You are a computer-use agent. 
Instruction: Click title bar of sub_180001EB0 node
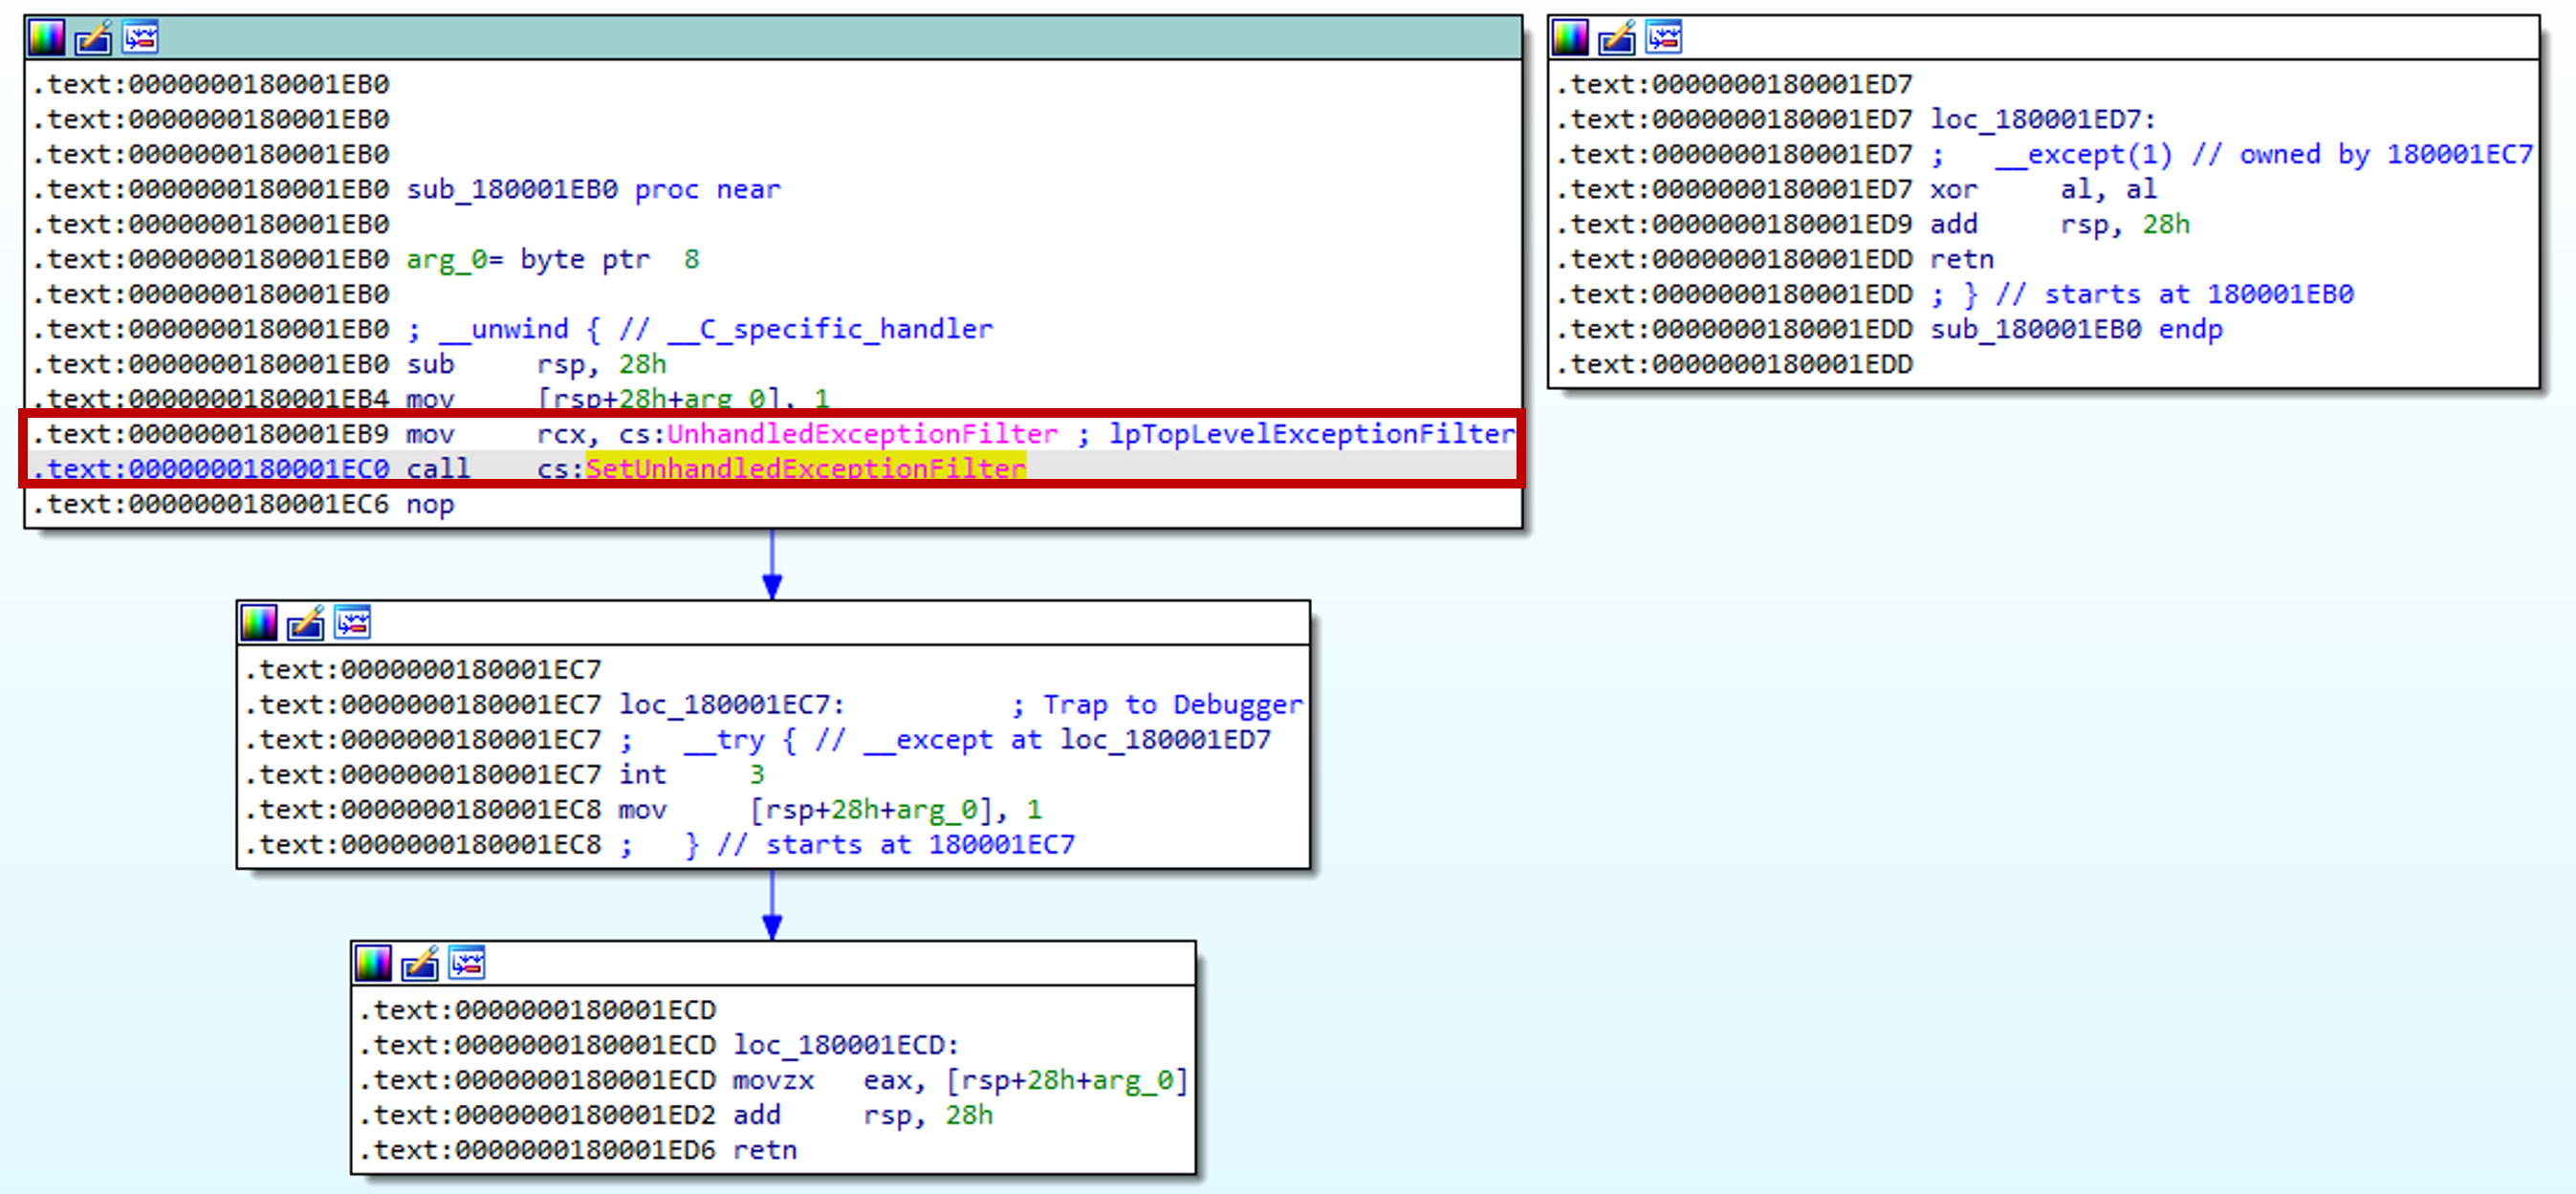click(800, 38)
